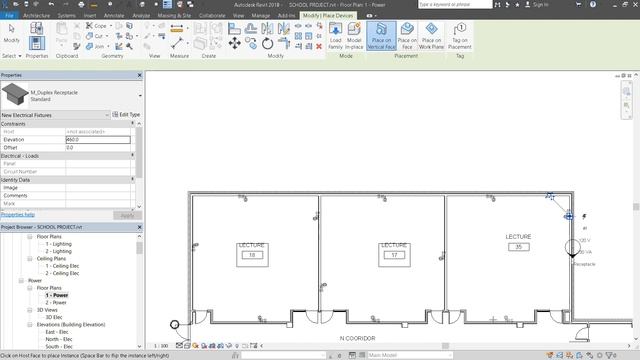Select the Array tool
Image resolution: width=640 pixels, height=360 pixels.
[298, 36]
